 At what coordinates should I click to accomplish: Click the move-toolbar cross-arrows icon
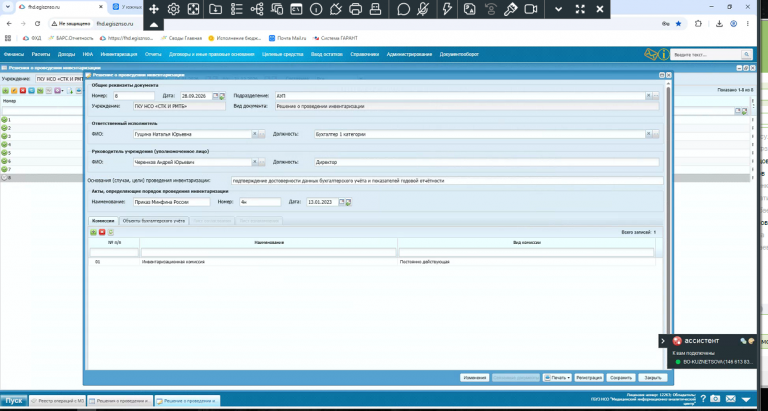tap(154, 9)
